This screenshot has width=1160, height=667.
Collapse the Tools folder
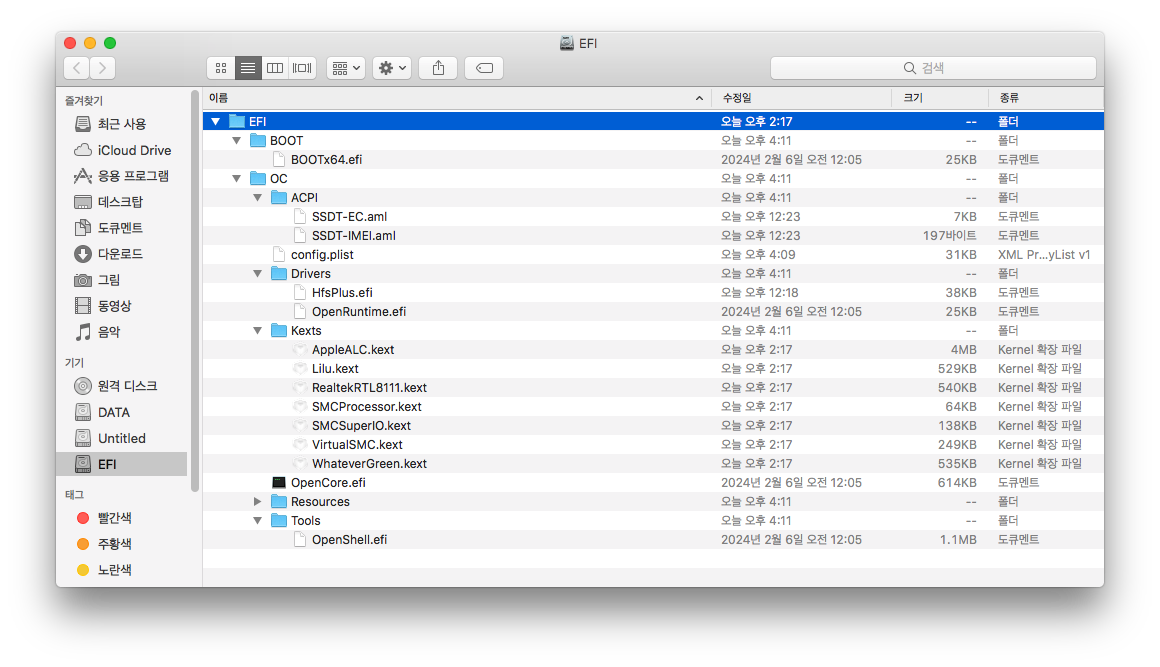point(257,521)
